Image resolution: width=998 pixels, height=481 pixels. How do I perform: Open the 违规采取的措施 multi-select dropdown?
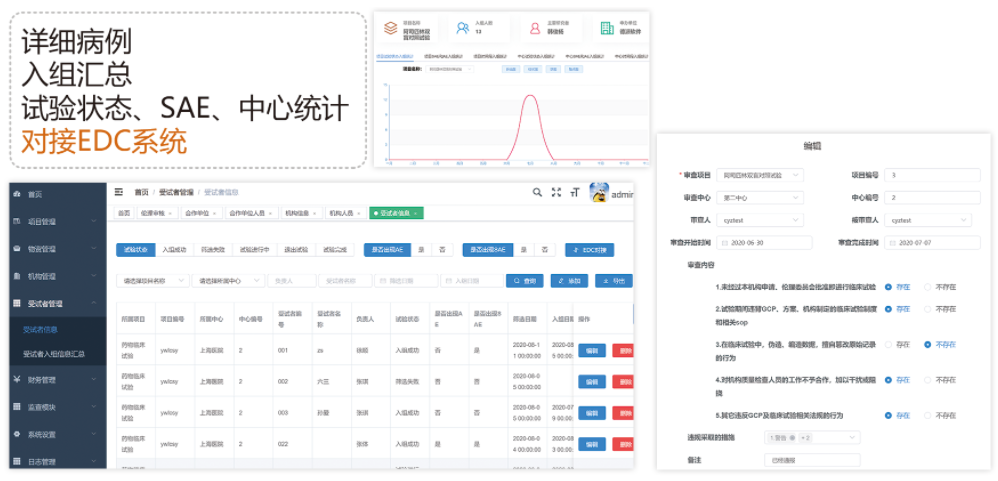(812, 437)
